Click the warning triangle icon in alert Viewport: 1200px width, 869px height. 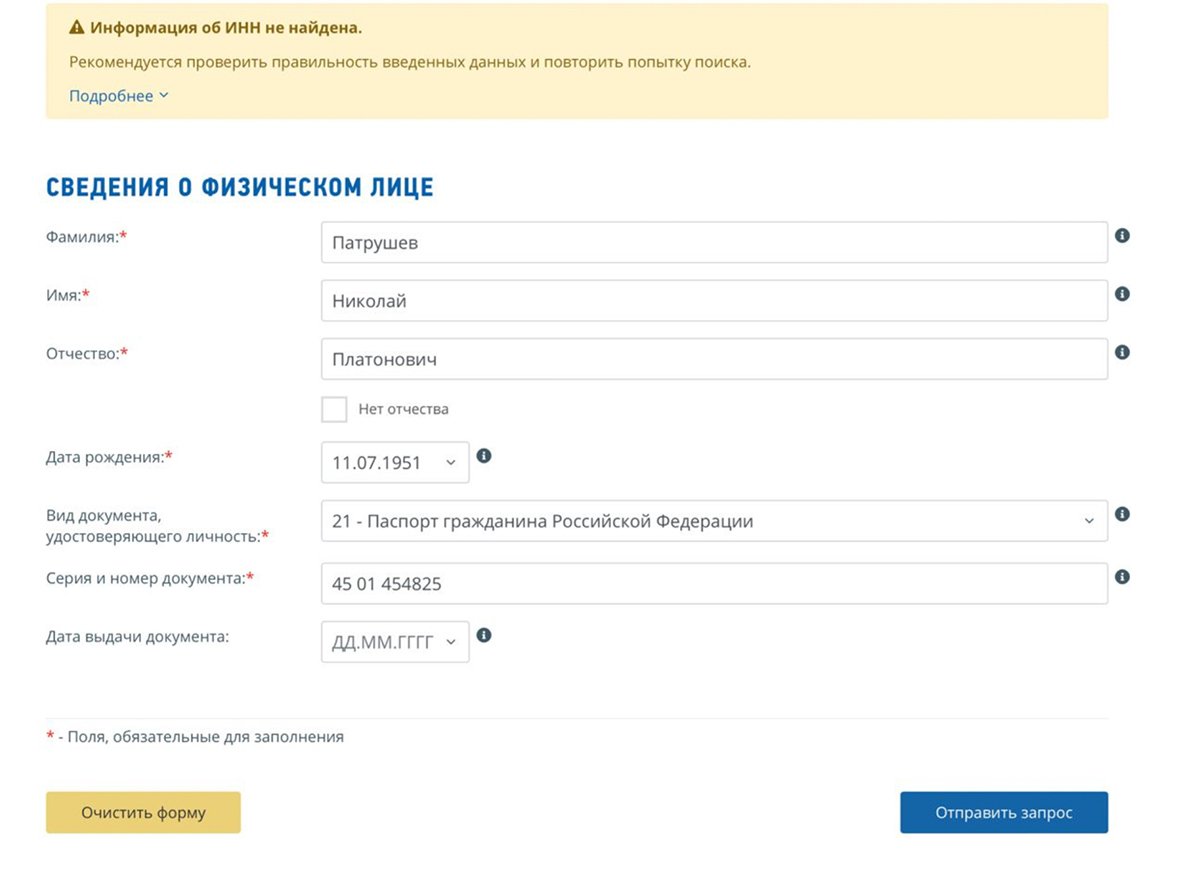(76, 28)
